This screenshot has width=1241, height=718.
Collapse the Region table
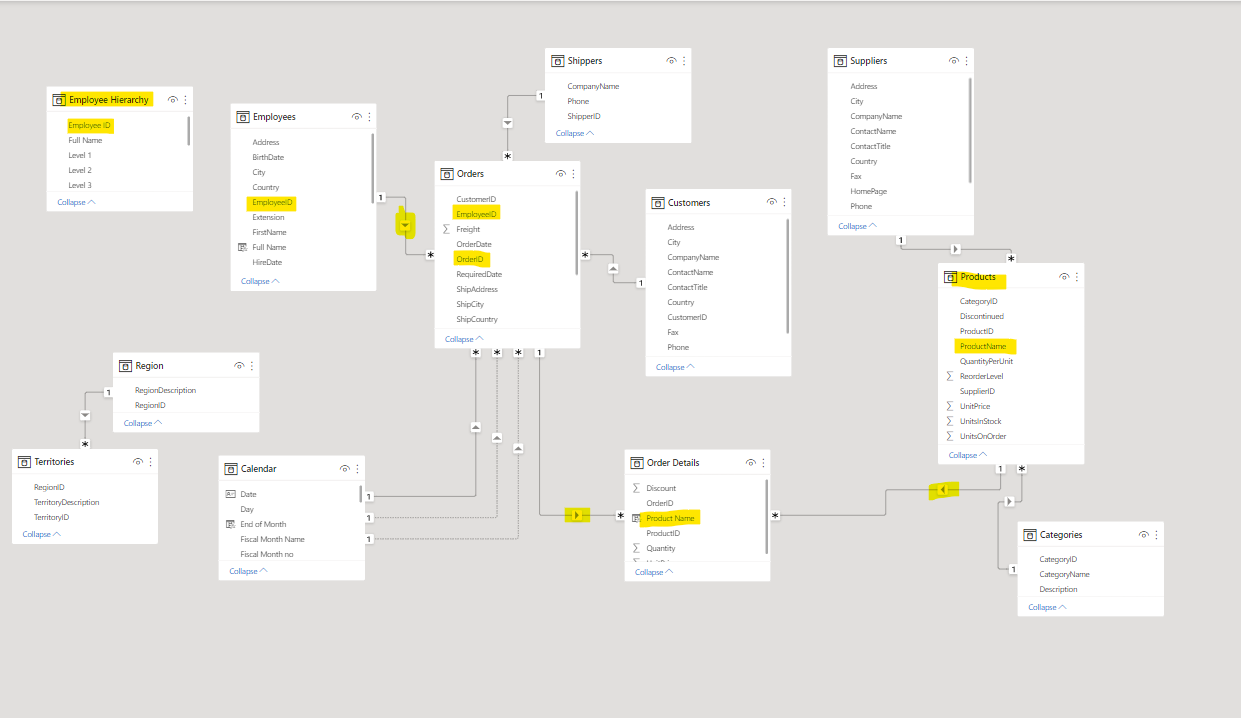[143, 423]
